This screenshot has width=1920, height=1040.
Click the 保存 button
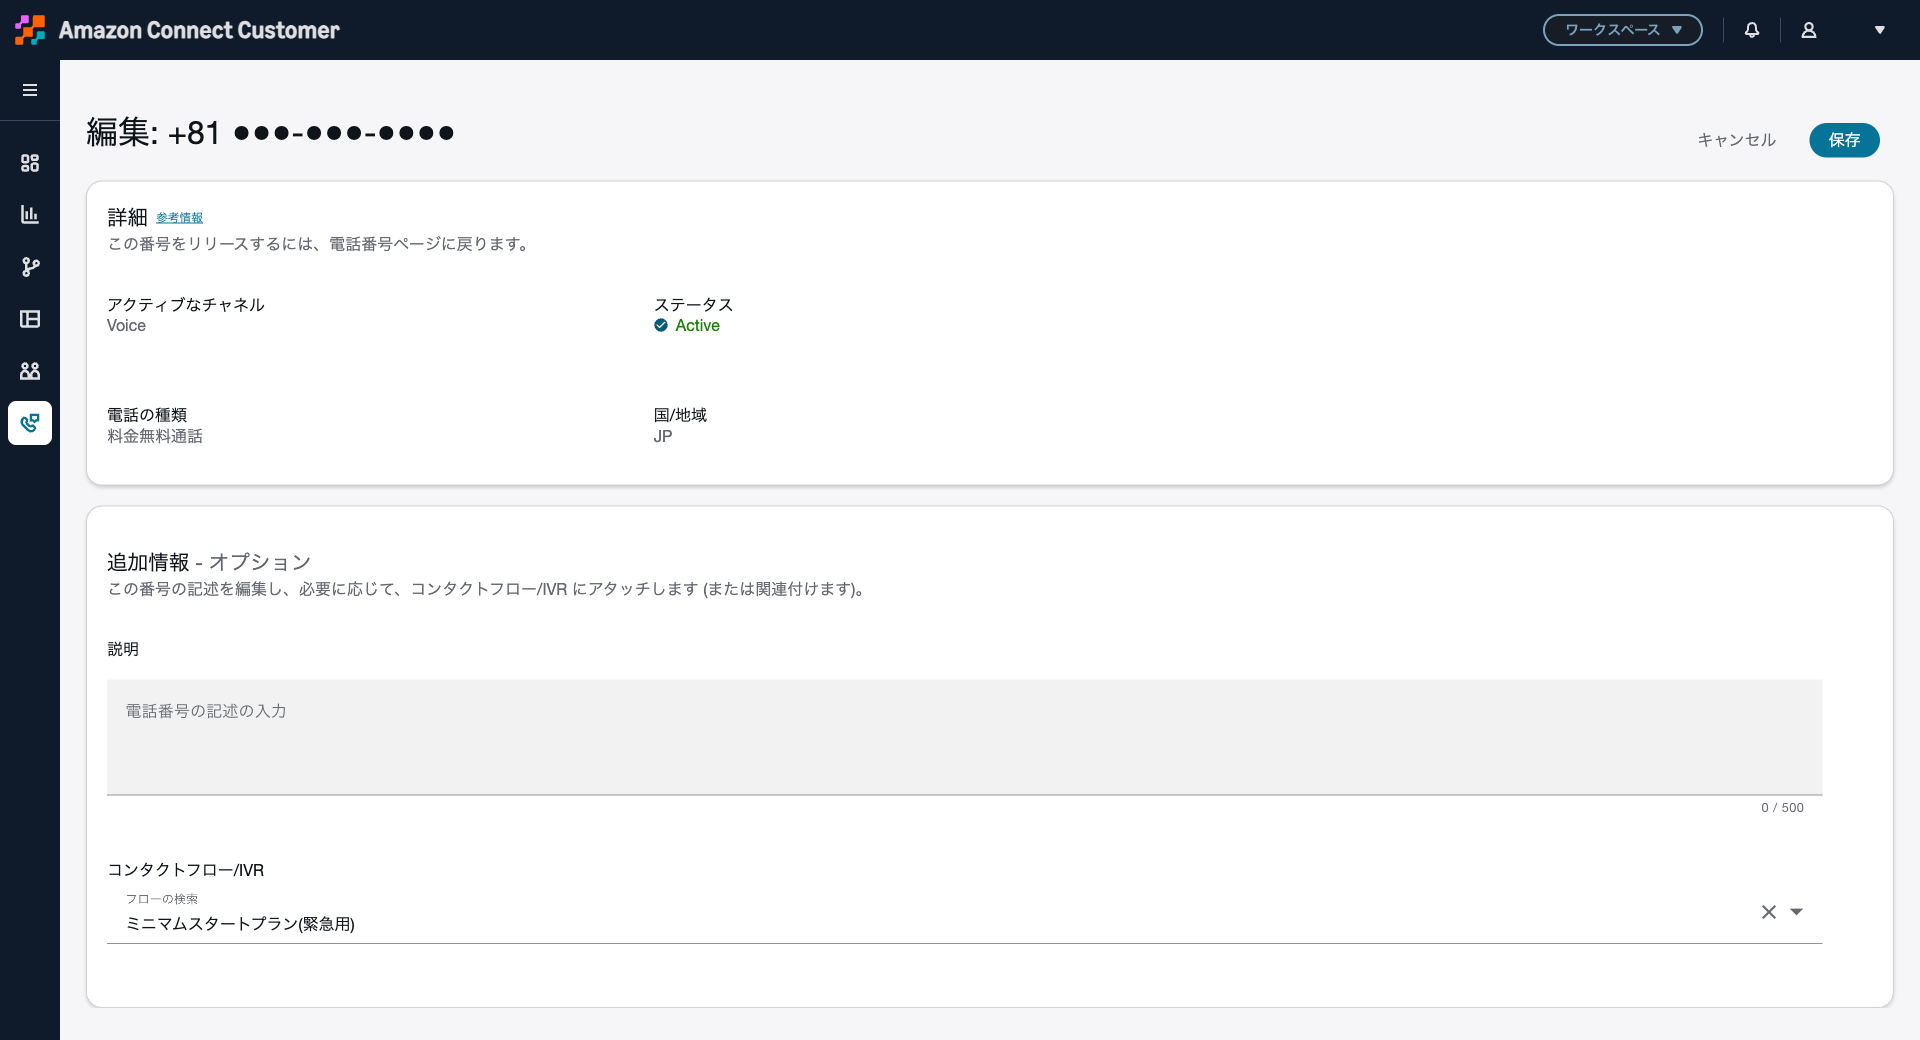[1844, 140]
